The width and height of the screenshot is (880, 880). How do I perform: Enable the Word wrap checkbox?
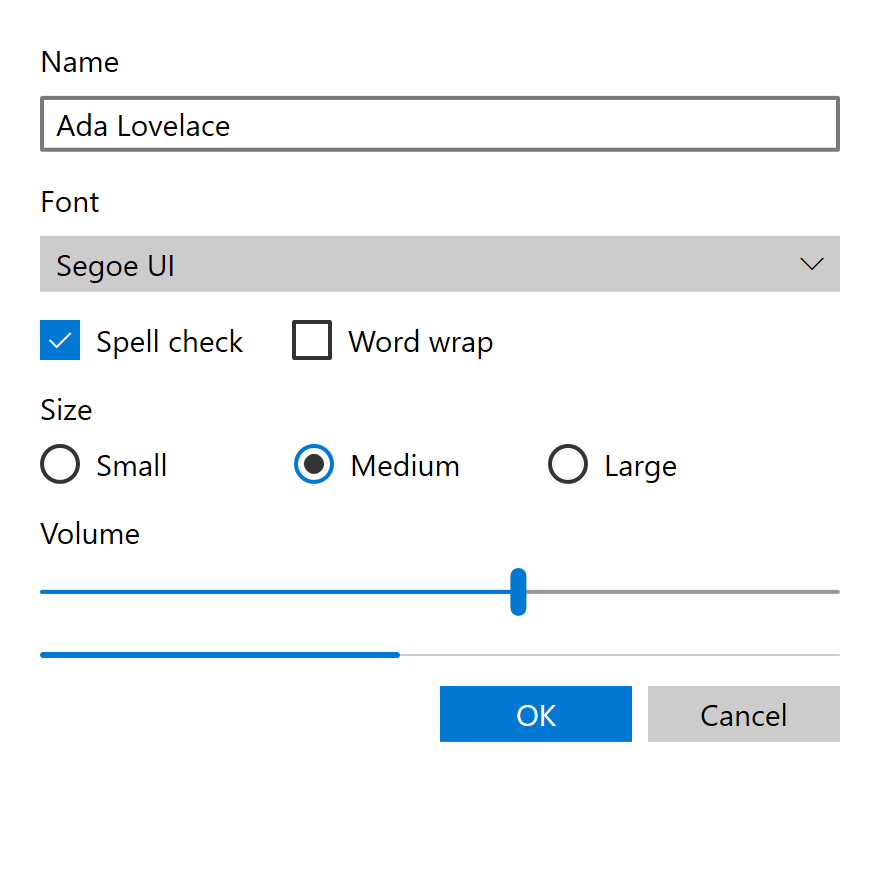point(312,340)
